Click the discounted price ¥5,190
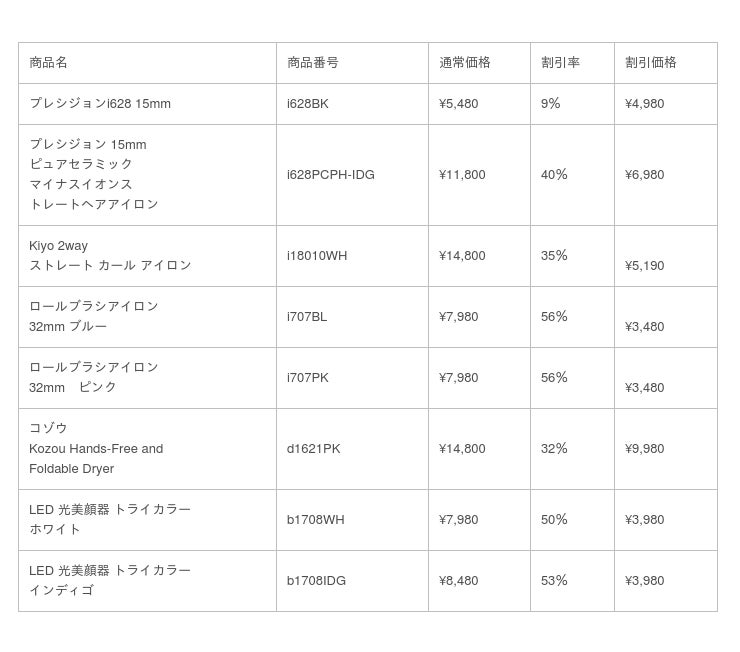 pyautogui.click(x=645, y=266)
